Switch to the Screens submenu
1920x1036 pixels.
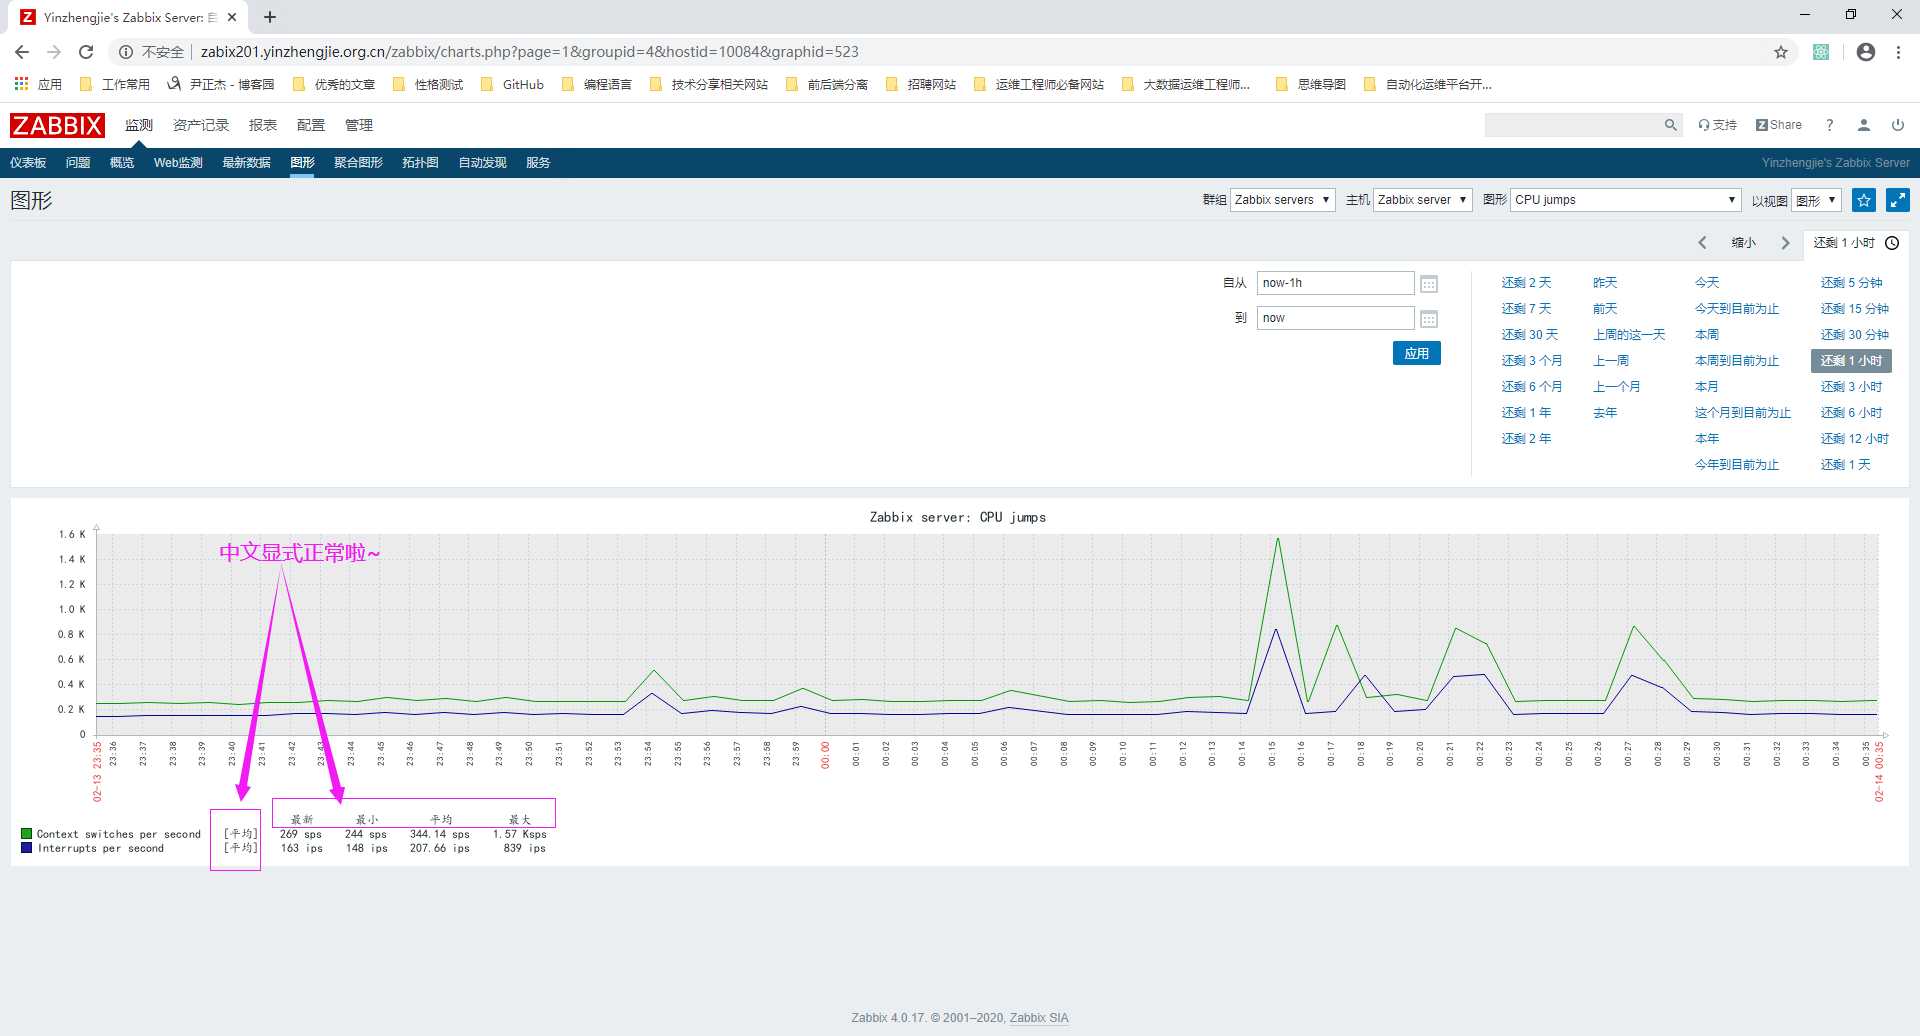(358, 163)
